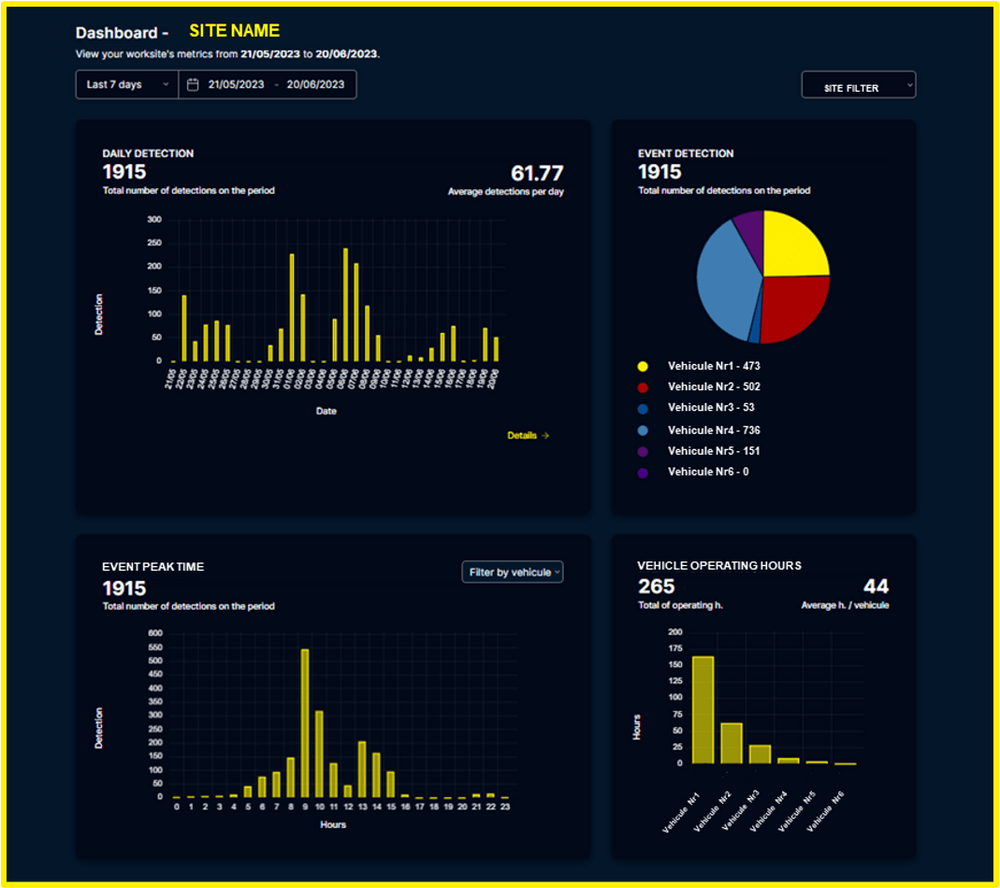Follow the Details link under the daily chart

(x=527, y=435)
